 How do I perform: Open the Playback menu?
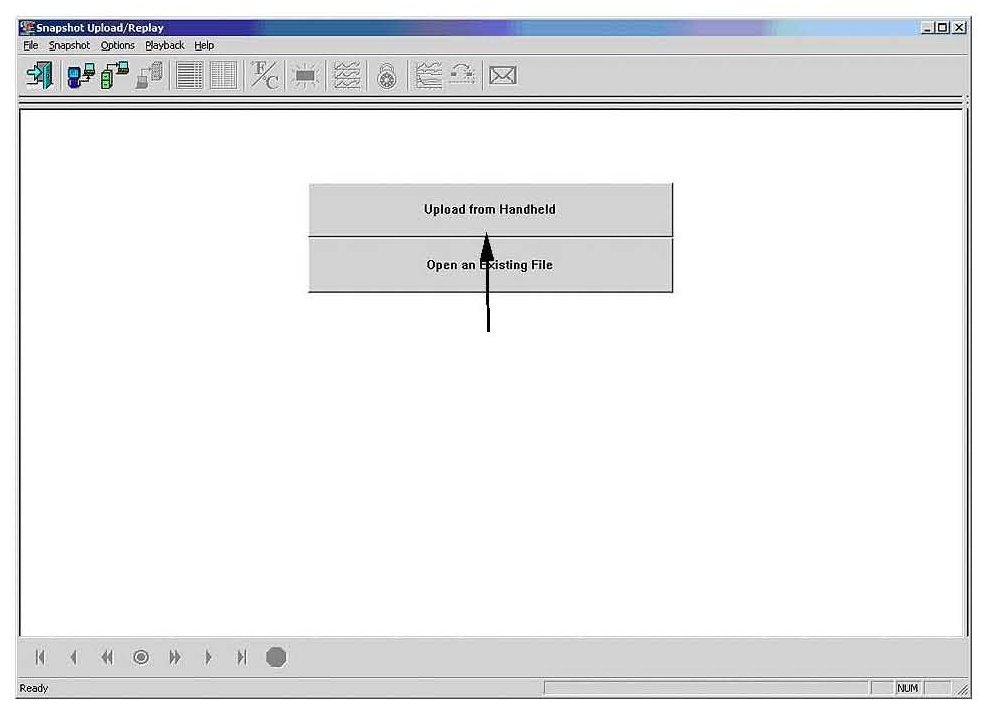pyautogui.click(x=165, y=46)
